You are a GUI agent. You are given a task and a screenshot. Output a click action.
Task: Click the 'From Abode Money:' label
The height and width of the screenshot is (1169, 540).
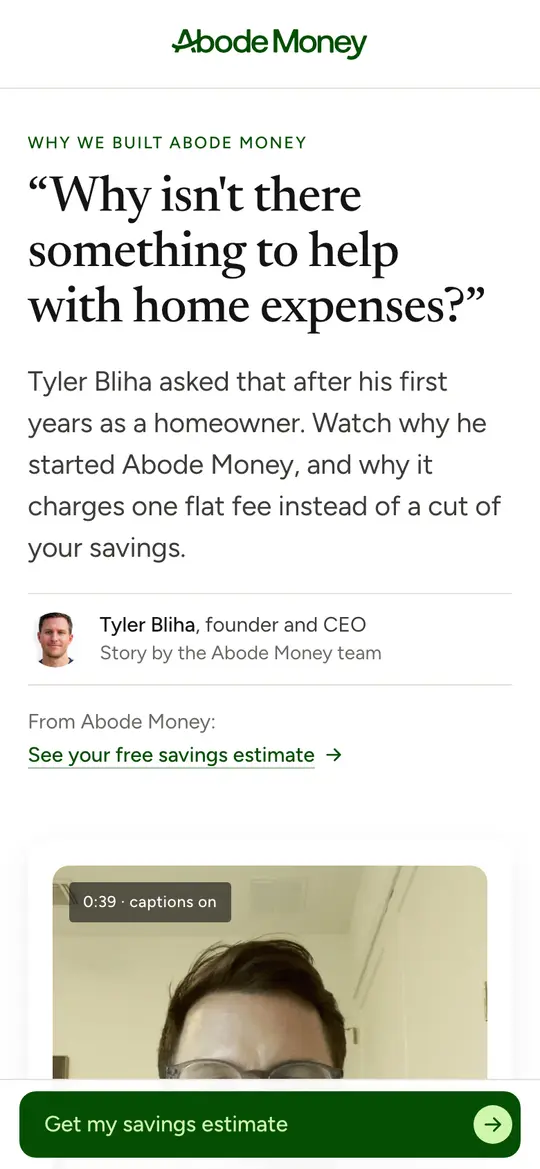122,722
